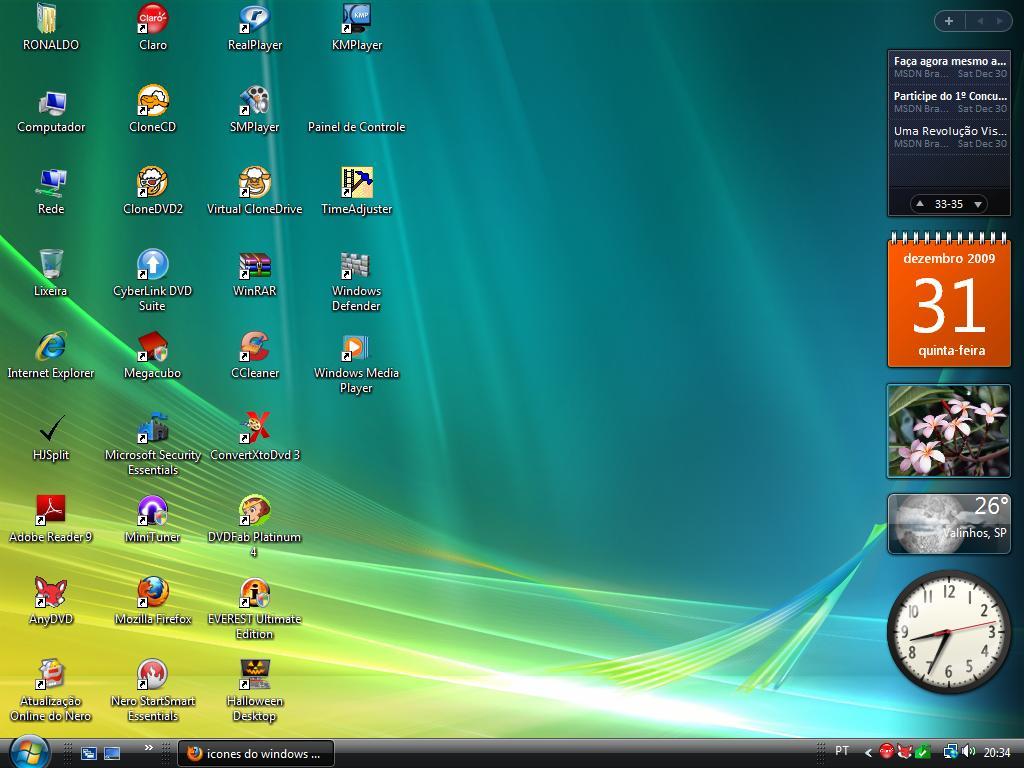Click the green checkmark security tray icon
The height and width of the screenshot is (768, 1024).
pos(922,752)
